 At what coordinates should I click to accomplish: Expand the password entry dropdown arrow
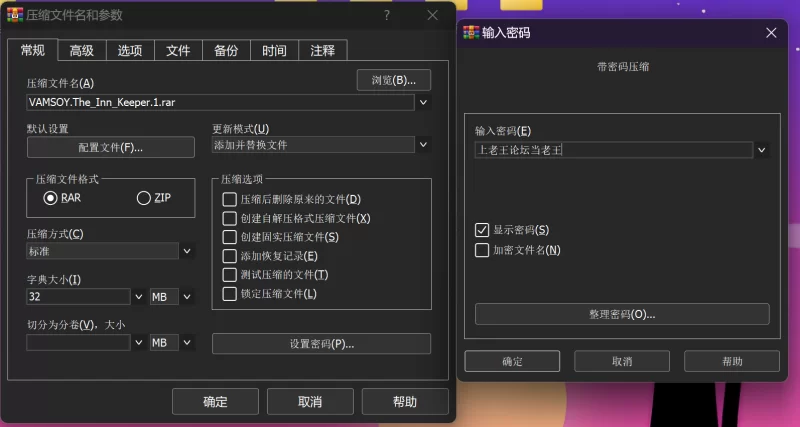(x=761, y=150)
